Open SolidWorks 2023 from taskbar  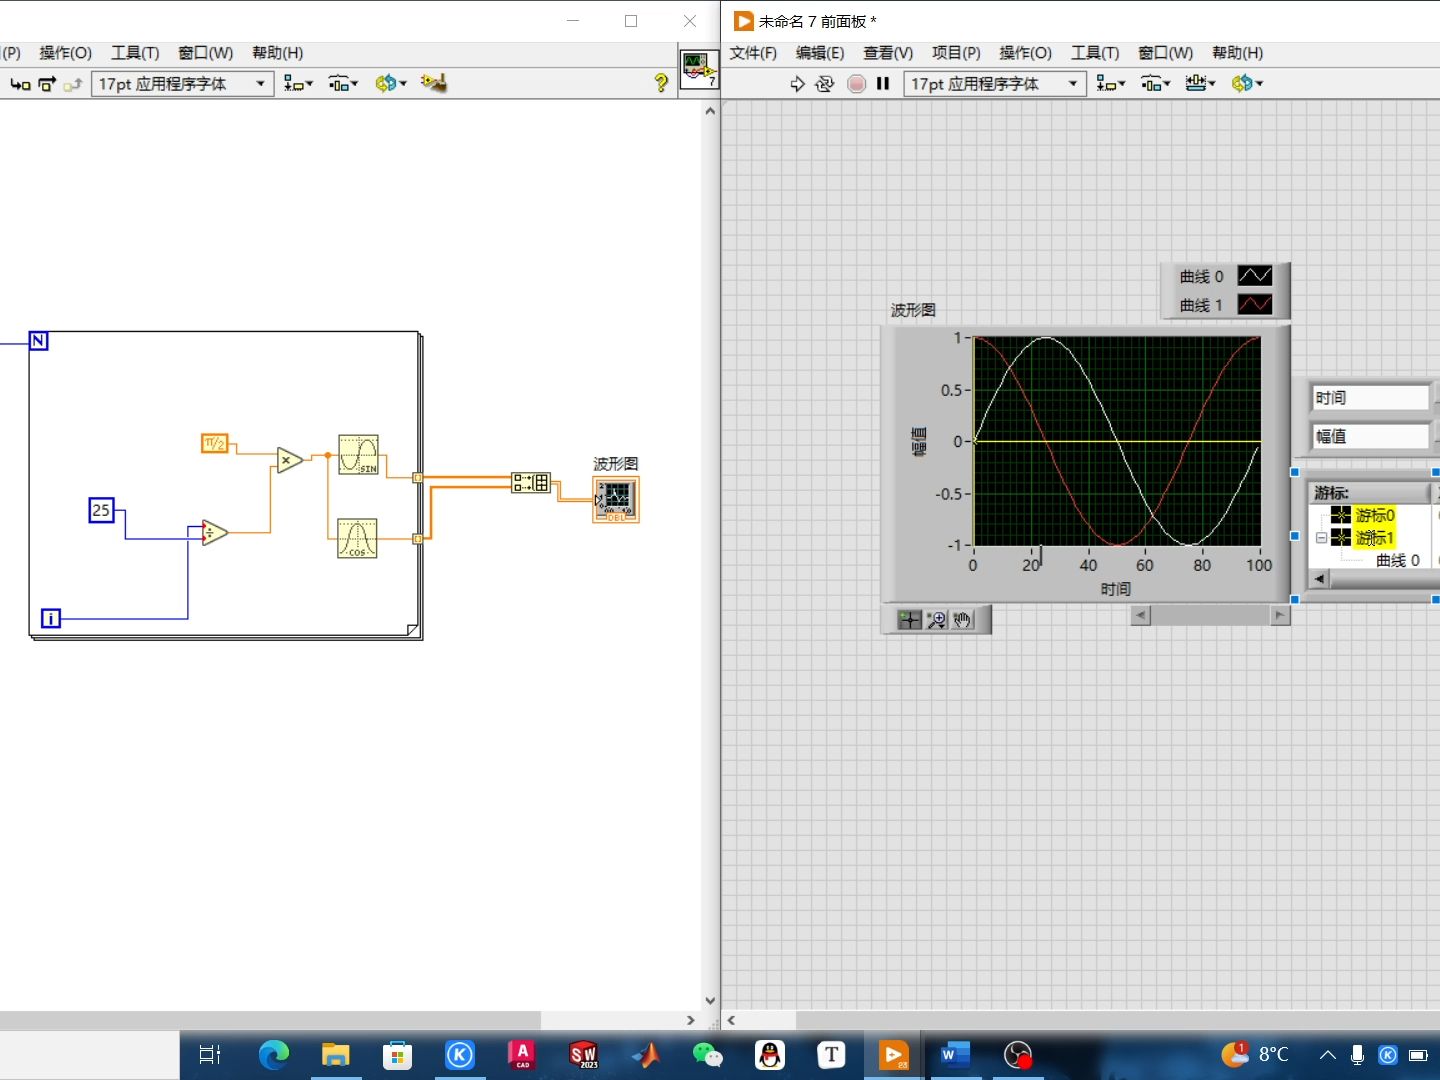pyautogui.click(x=583, y=1055)
